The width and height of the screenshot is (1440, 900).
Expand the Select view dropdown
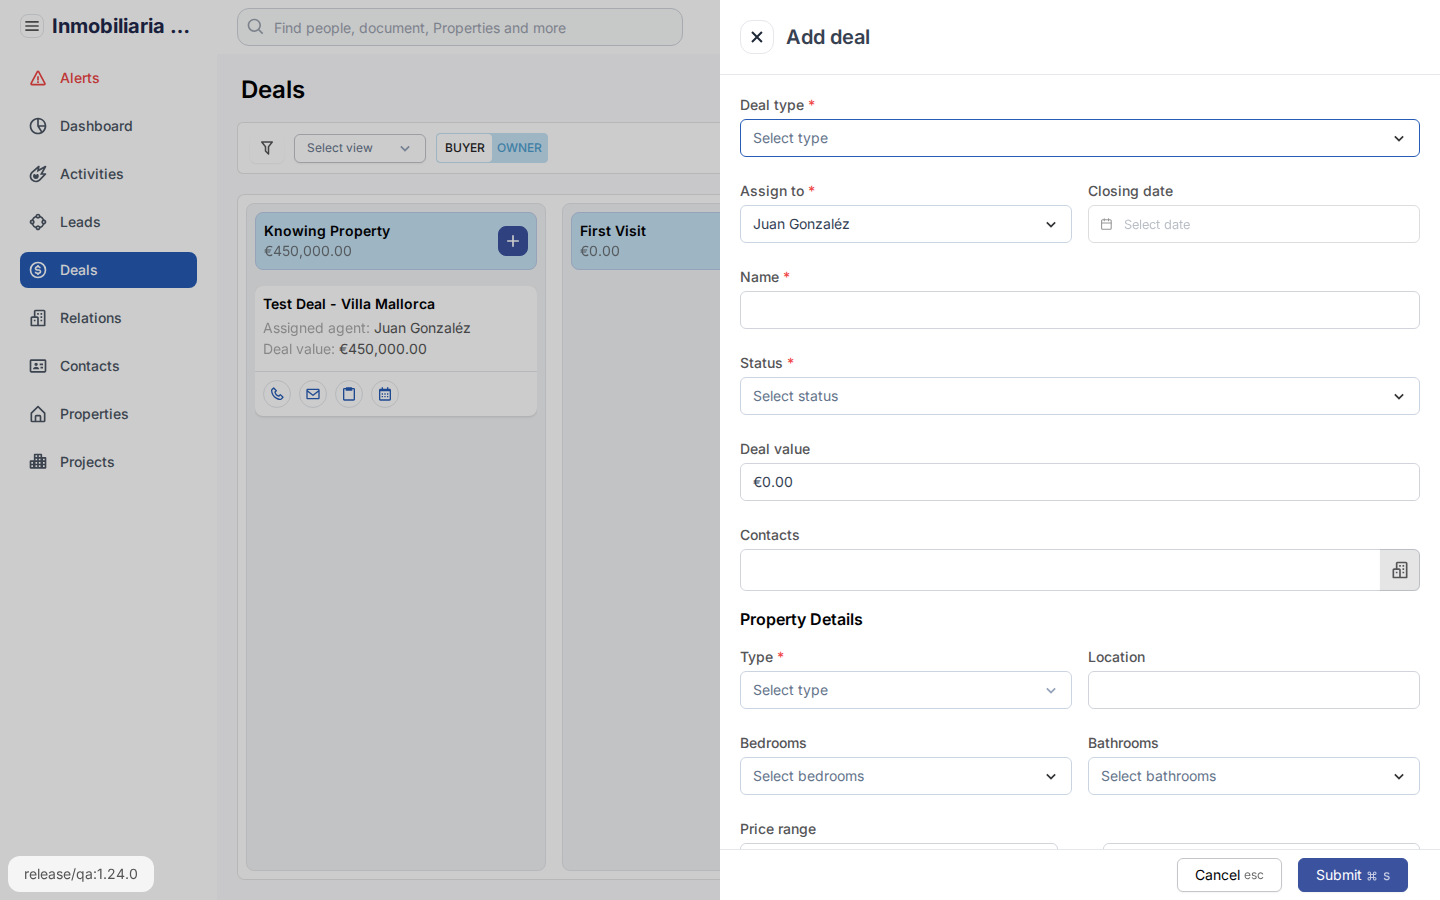point(359,148)
